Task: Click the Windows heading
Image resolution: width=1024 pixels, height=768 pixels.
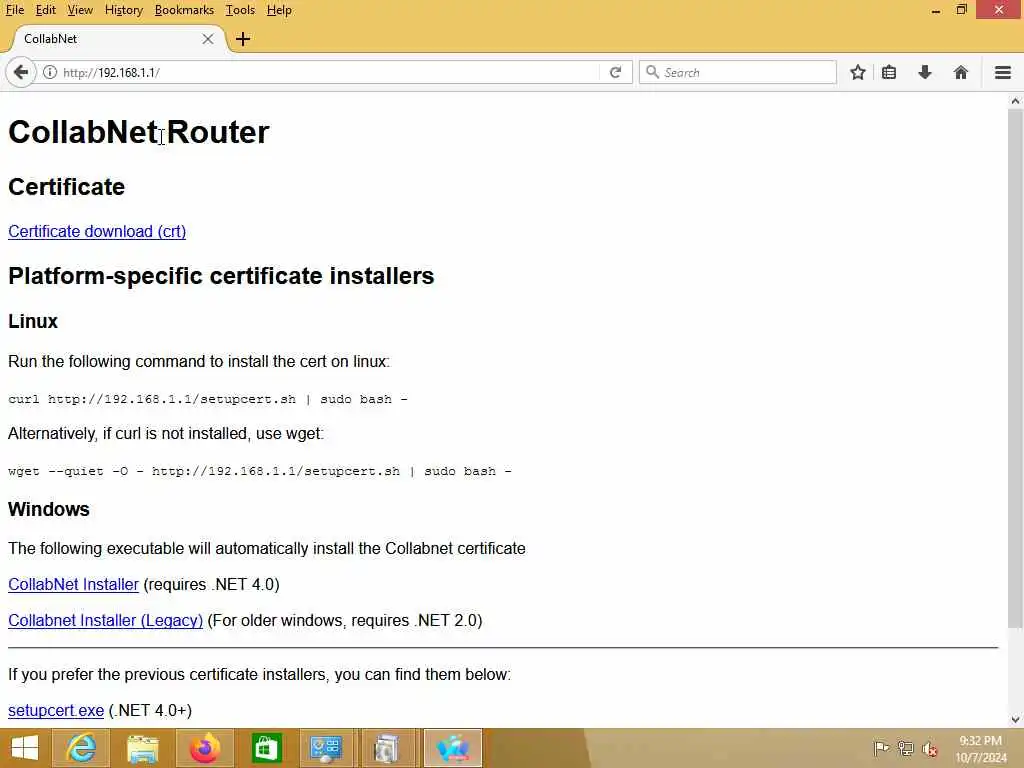Action: point(48,509)
